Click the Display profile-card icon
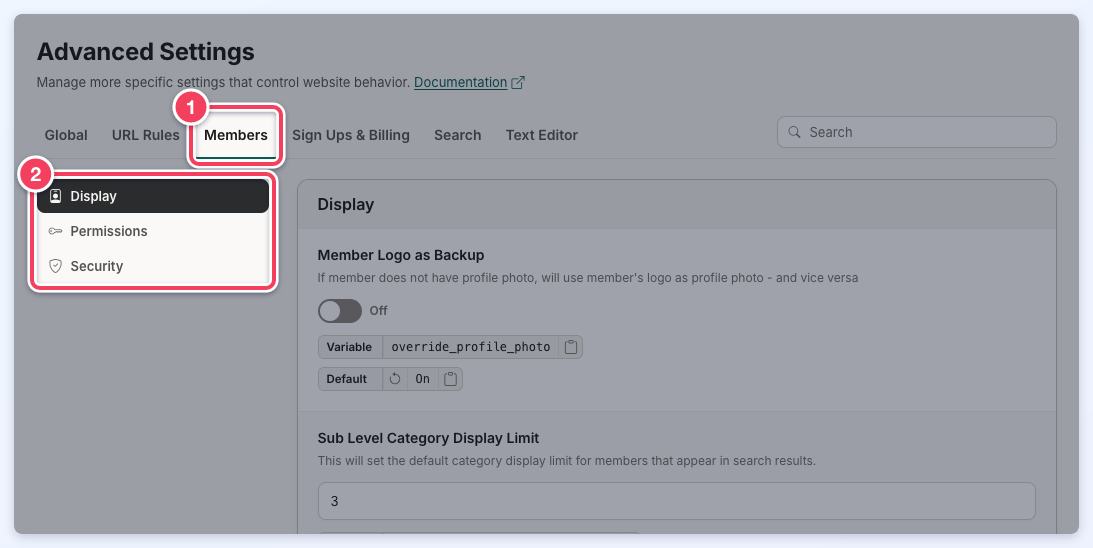The image size is (1093, 548). pyautogui.click(x=56, y=196)
